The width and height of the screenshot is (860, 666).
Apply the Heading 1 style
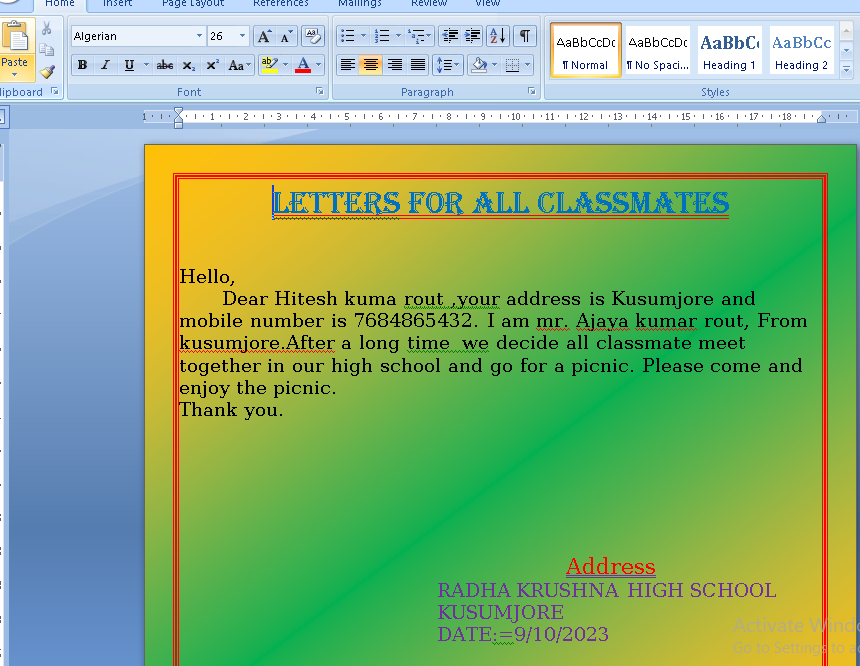(729, 51)
